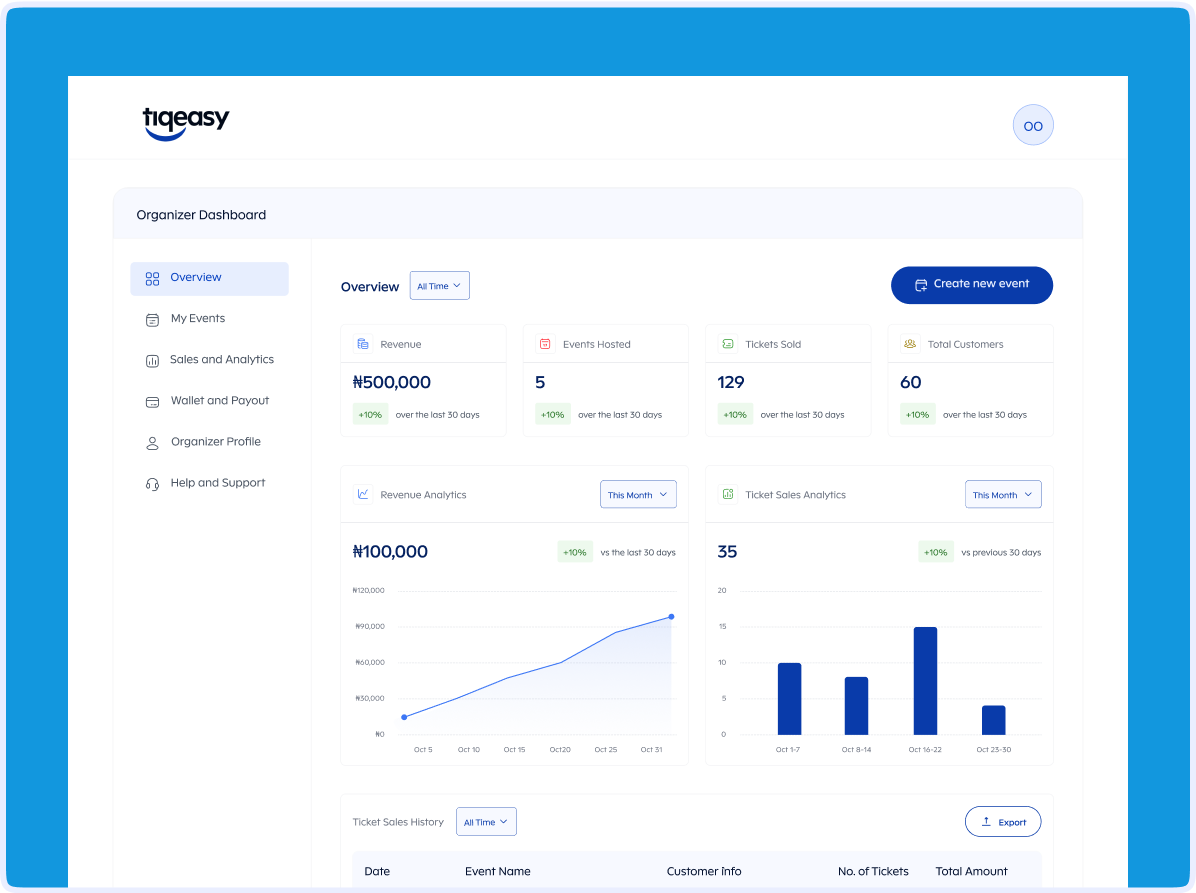Open the OO profile avatar
Viewport: 1196px width, 893px height.
1033,125
